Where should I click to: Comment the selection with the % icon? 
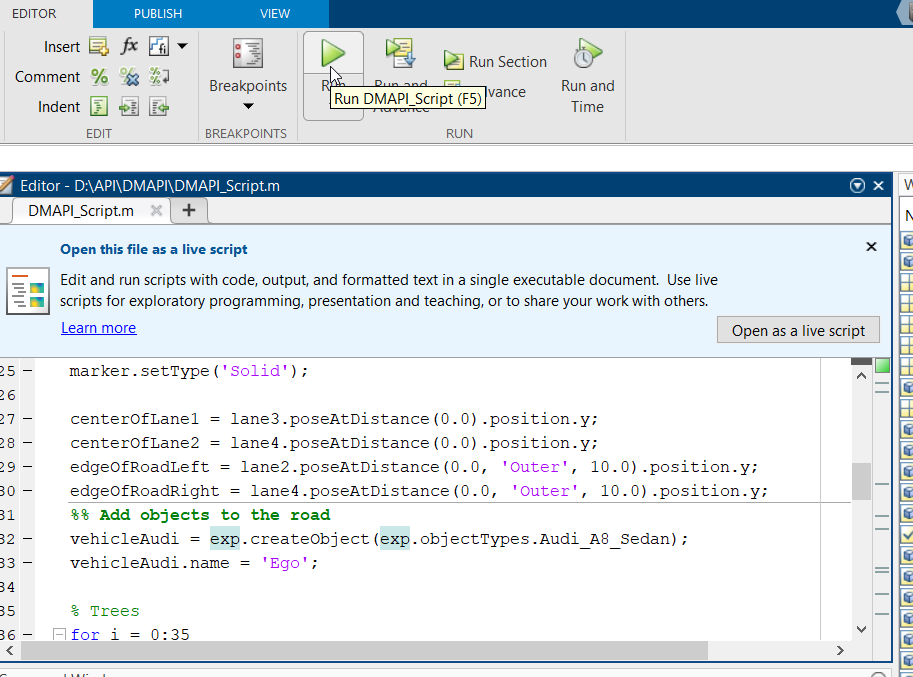[x=98, y=76]
